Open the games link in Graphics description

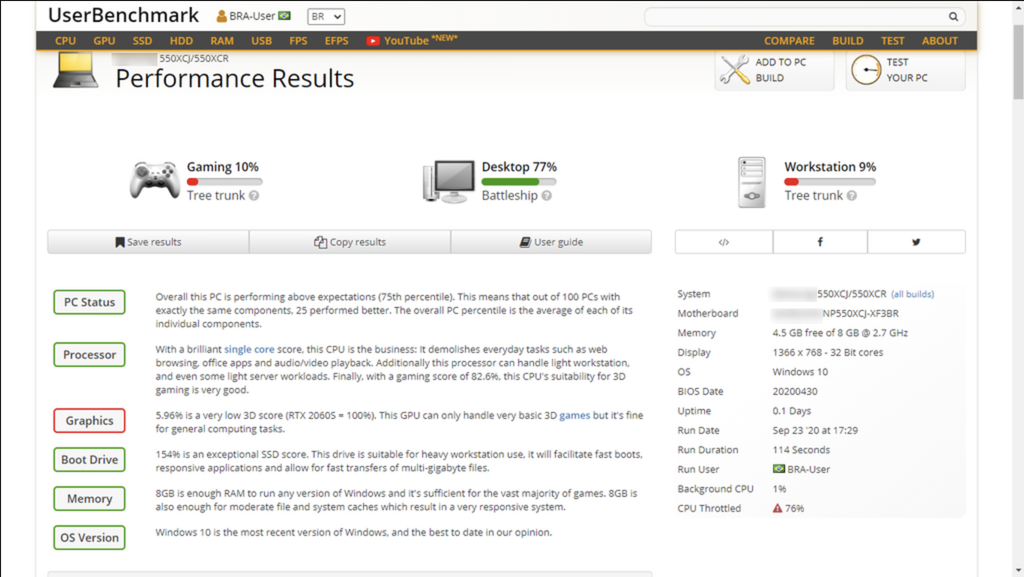tap(575, 415)
